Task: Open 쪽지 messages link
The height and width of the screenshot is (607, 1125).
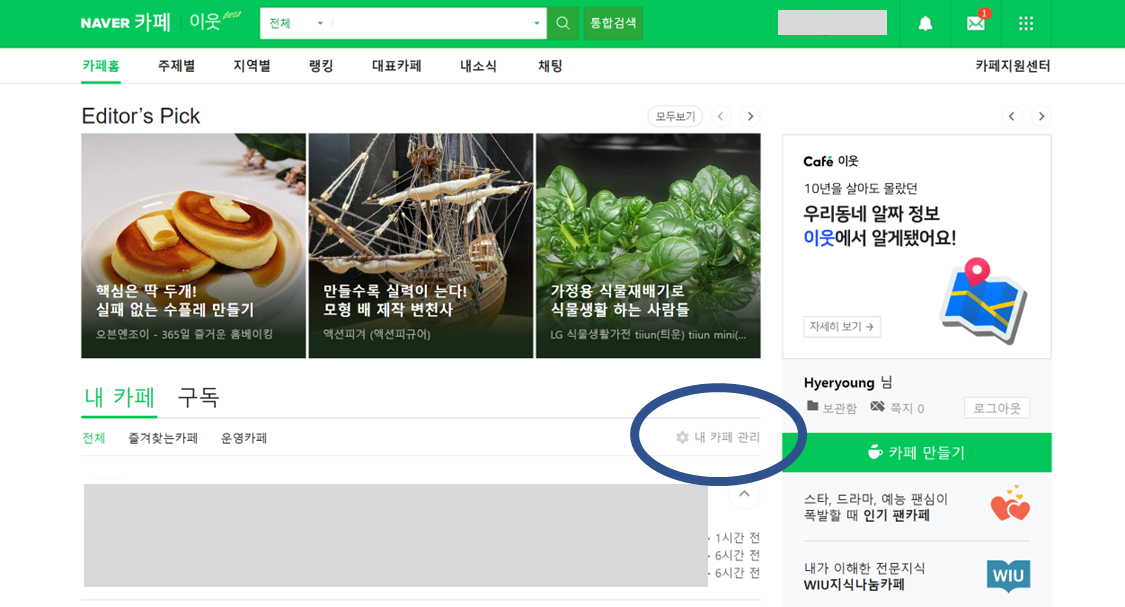Action: pos(897,408)
